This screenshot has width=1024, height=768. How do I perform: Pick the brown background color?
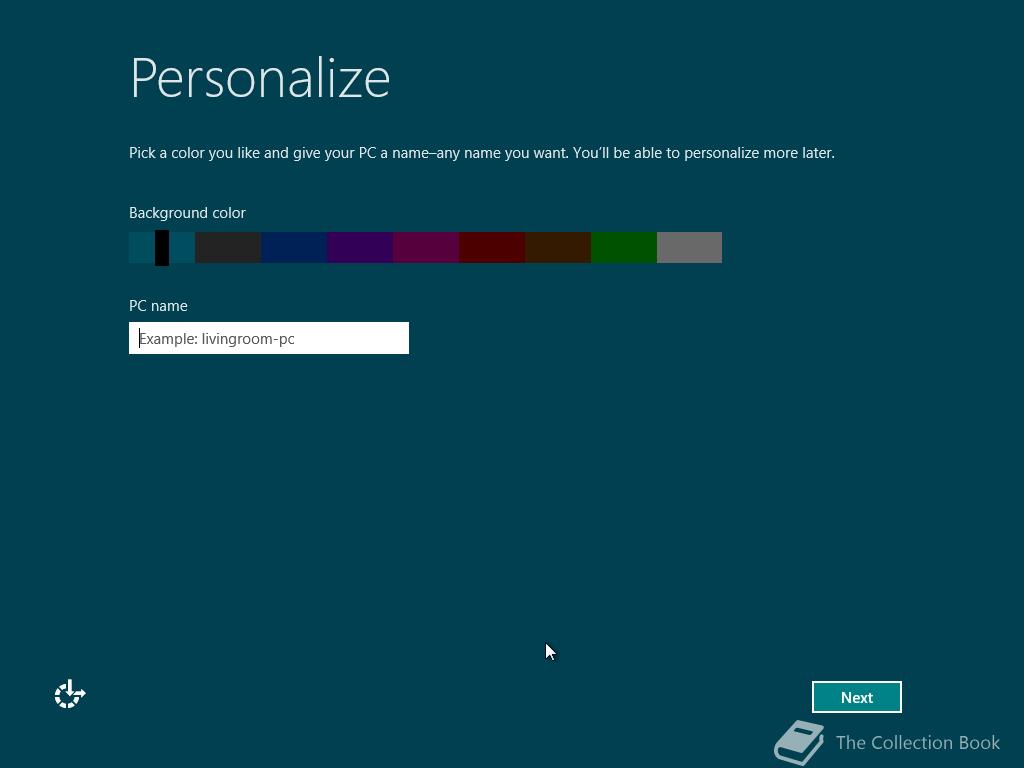[x=558, y=248]
